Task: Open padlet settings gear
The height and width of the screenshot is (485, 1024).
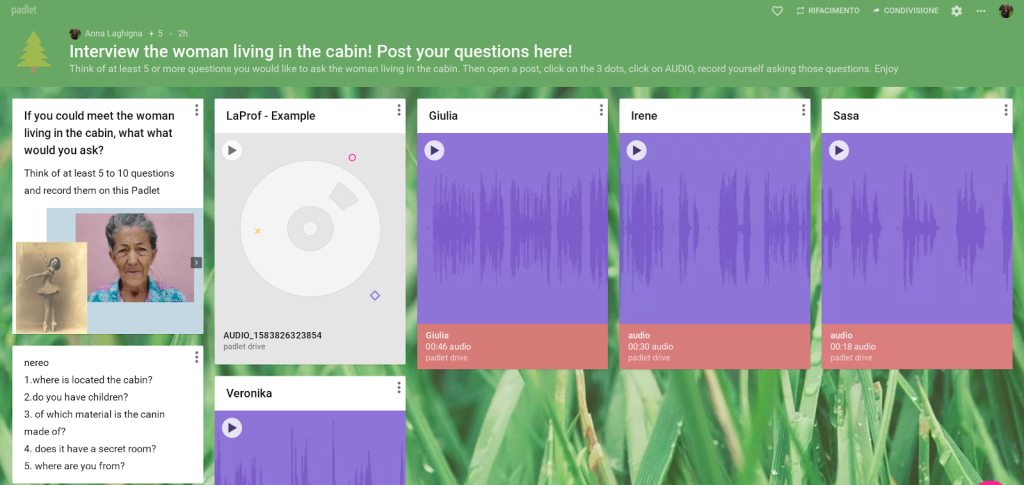Action: pos(956,11)
